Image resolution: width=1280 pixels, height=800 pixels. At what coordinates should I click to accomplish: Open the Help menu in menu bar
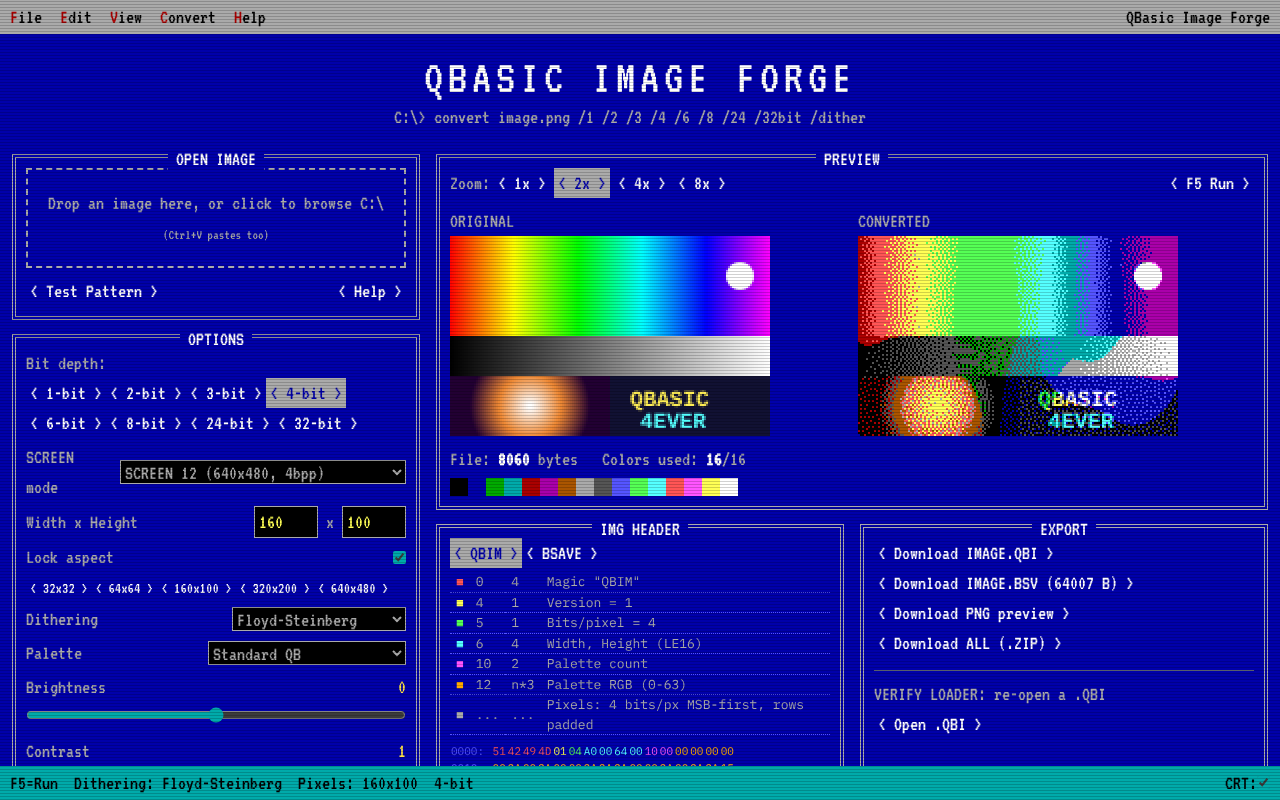tap(250, 18)
